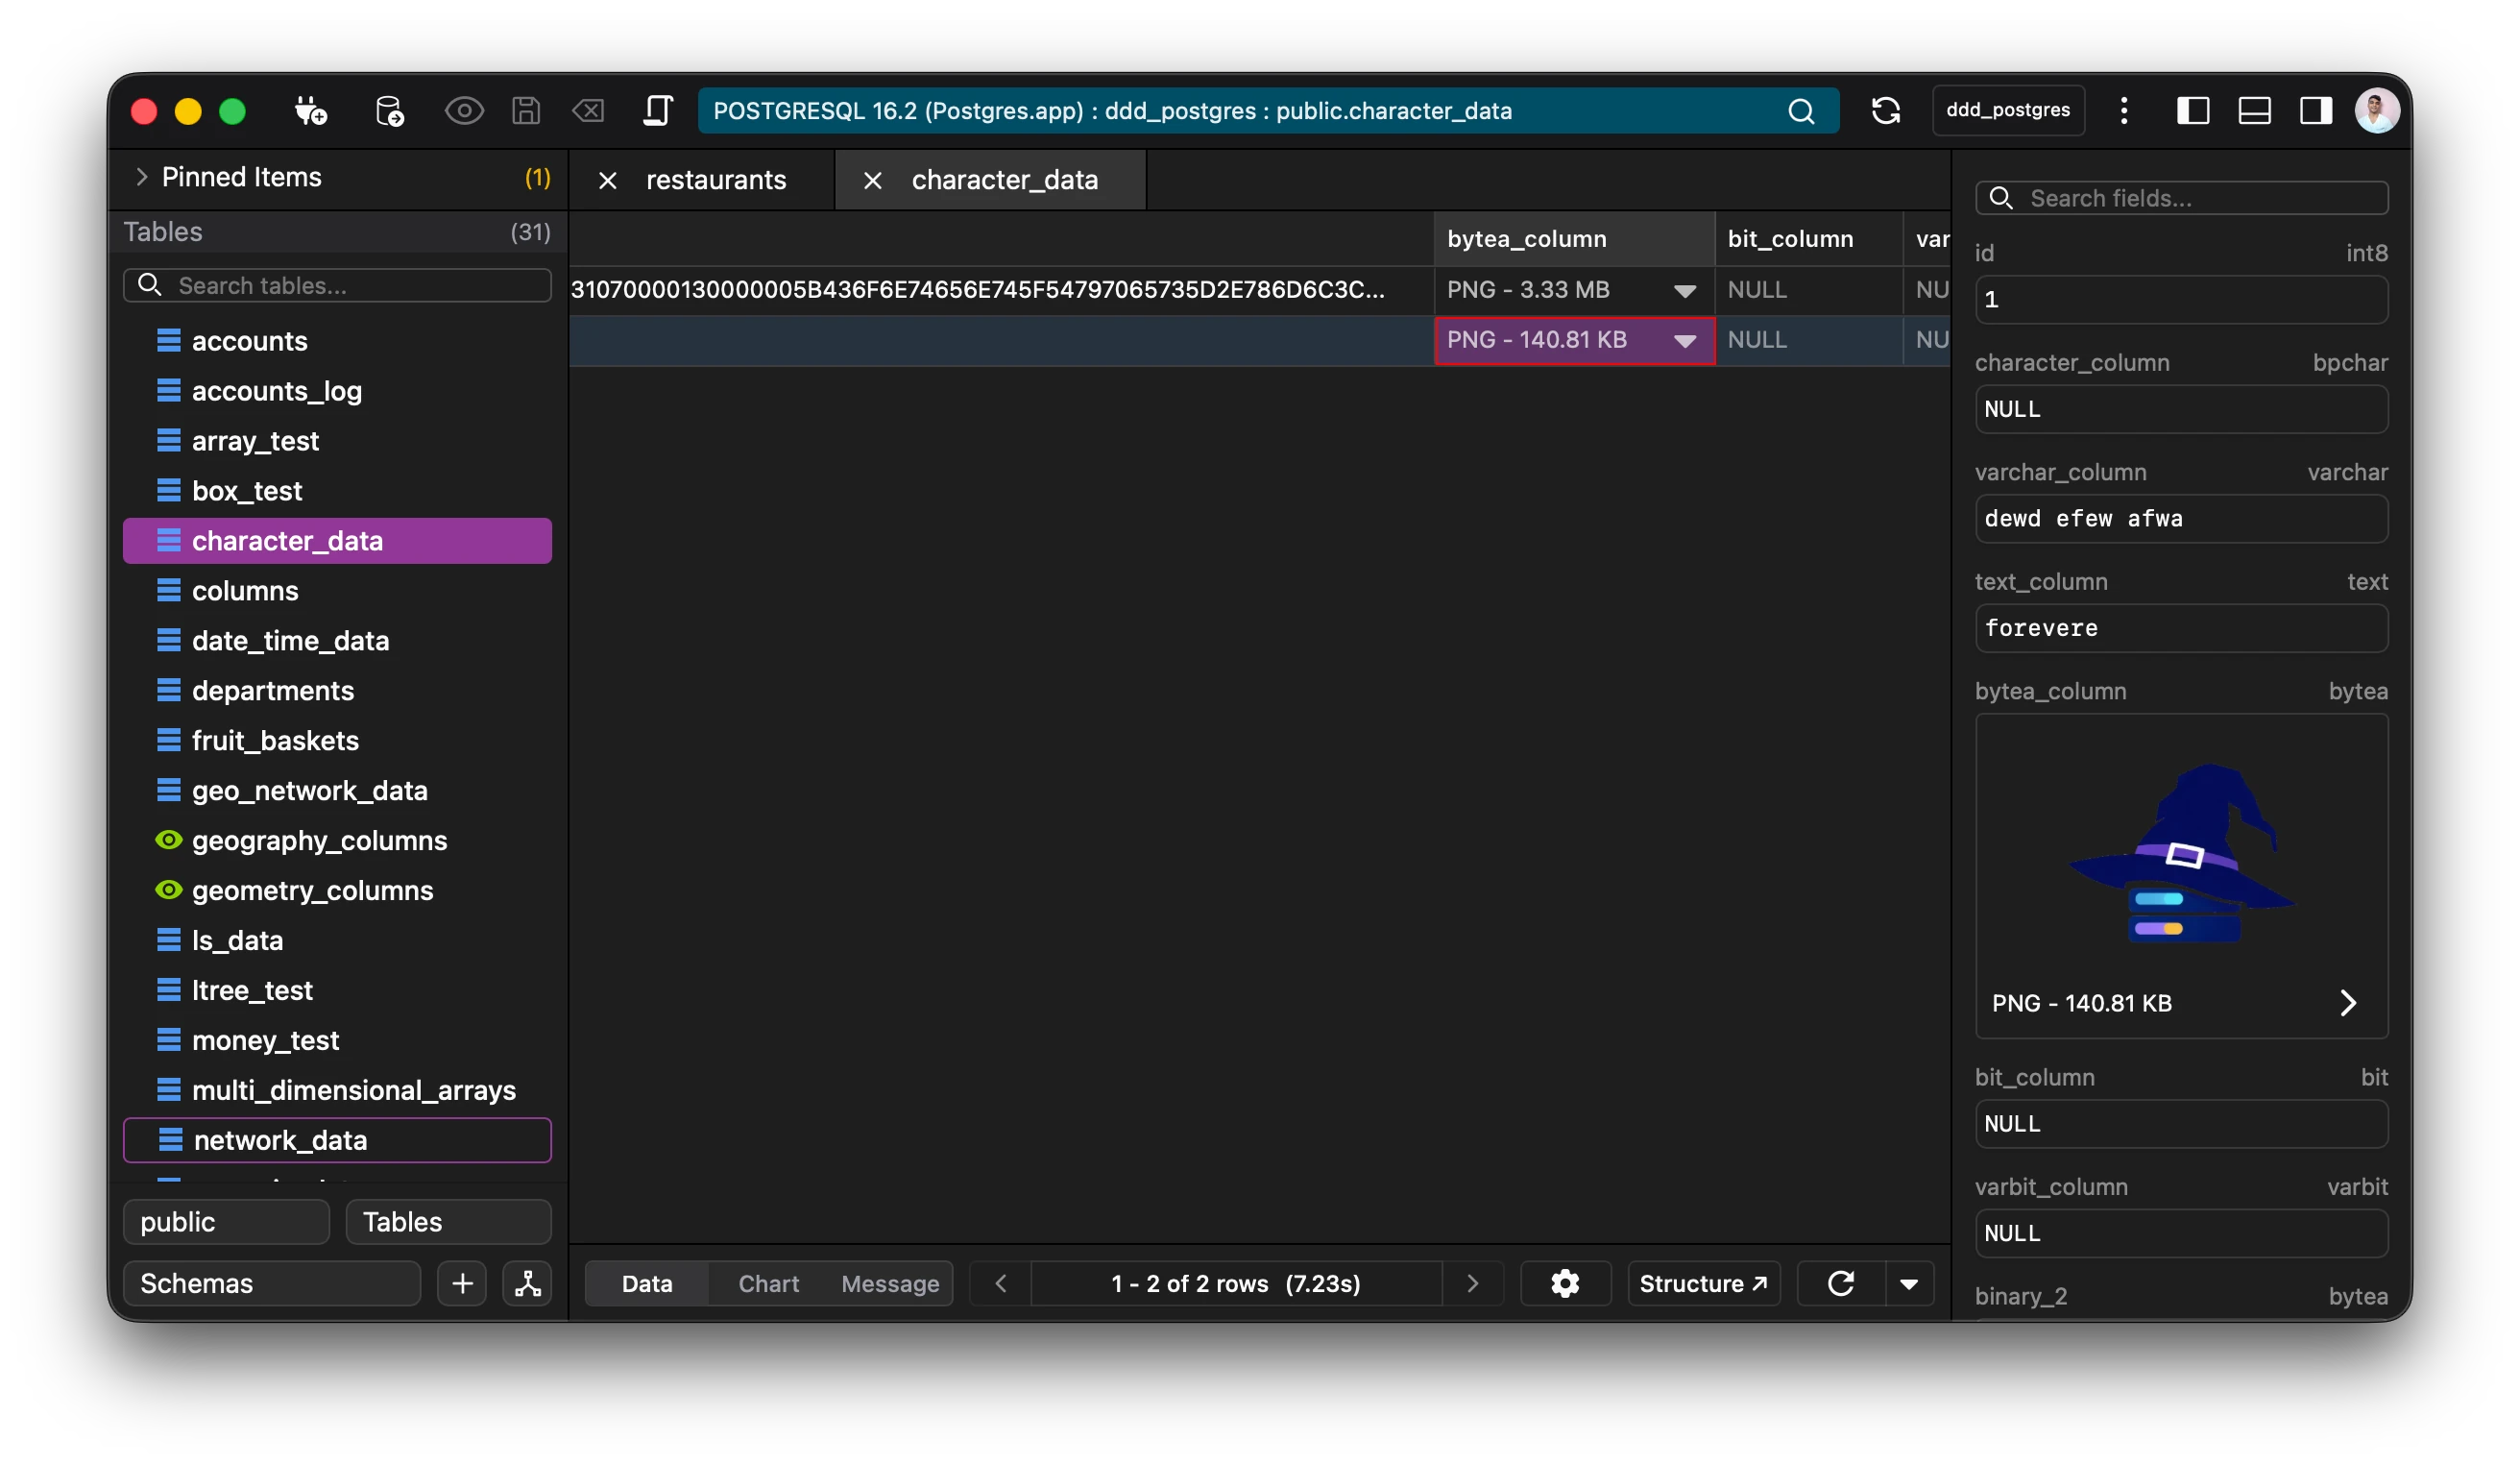Open dropdown for PNG - 3.33 MB cell
Viewport: 2520px width, 1464px height.
1684,291
